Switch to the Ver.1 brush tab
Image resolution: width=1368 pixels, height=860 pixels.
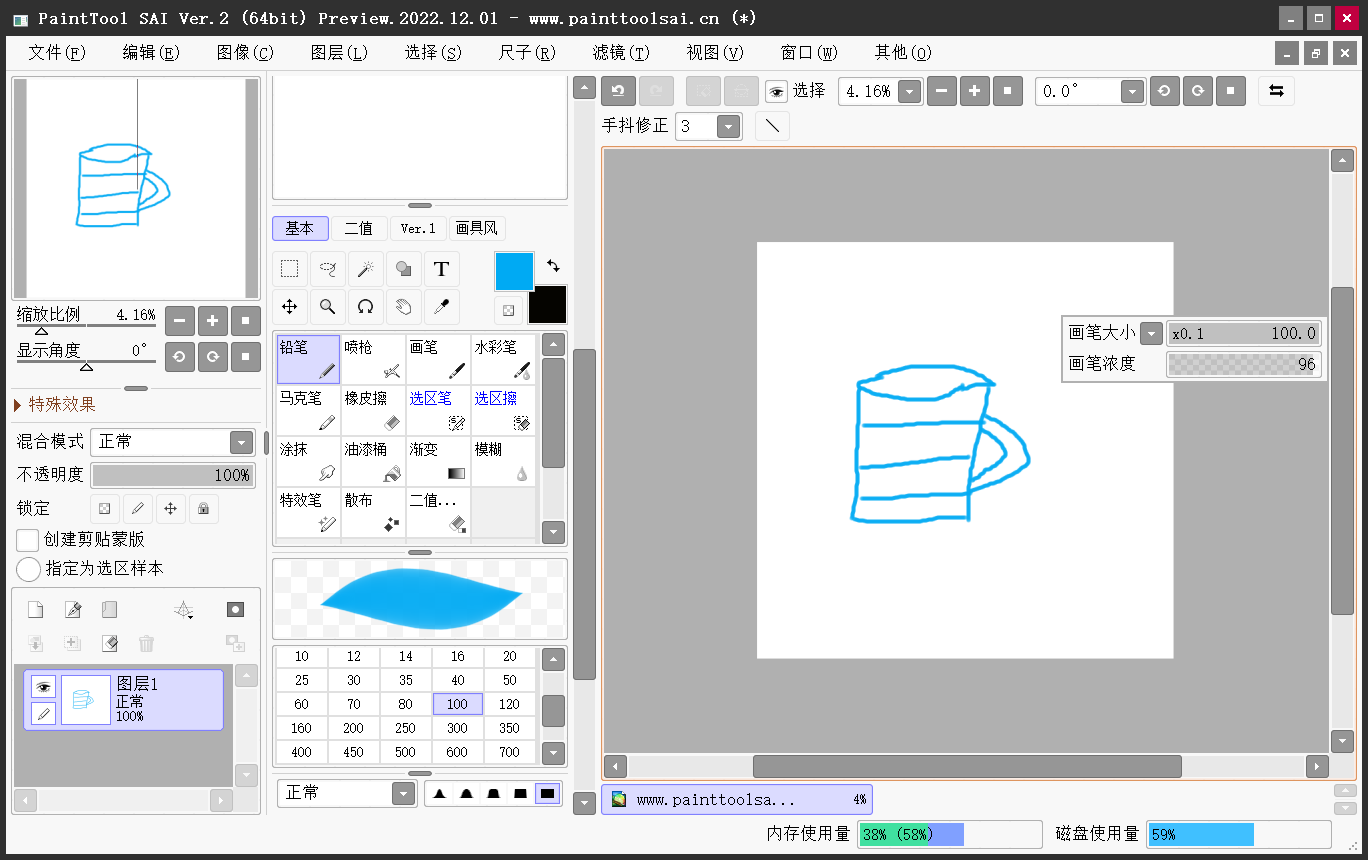pyautogui.click(x=418, y=229)
